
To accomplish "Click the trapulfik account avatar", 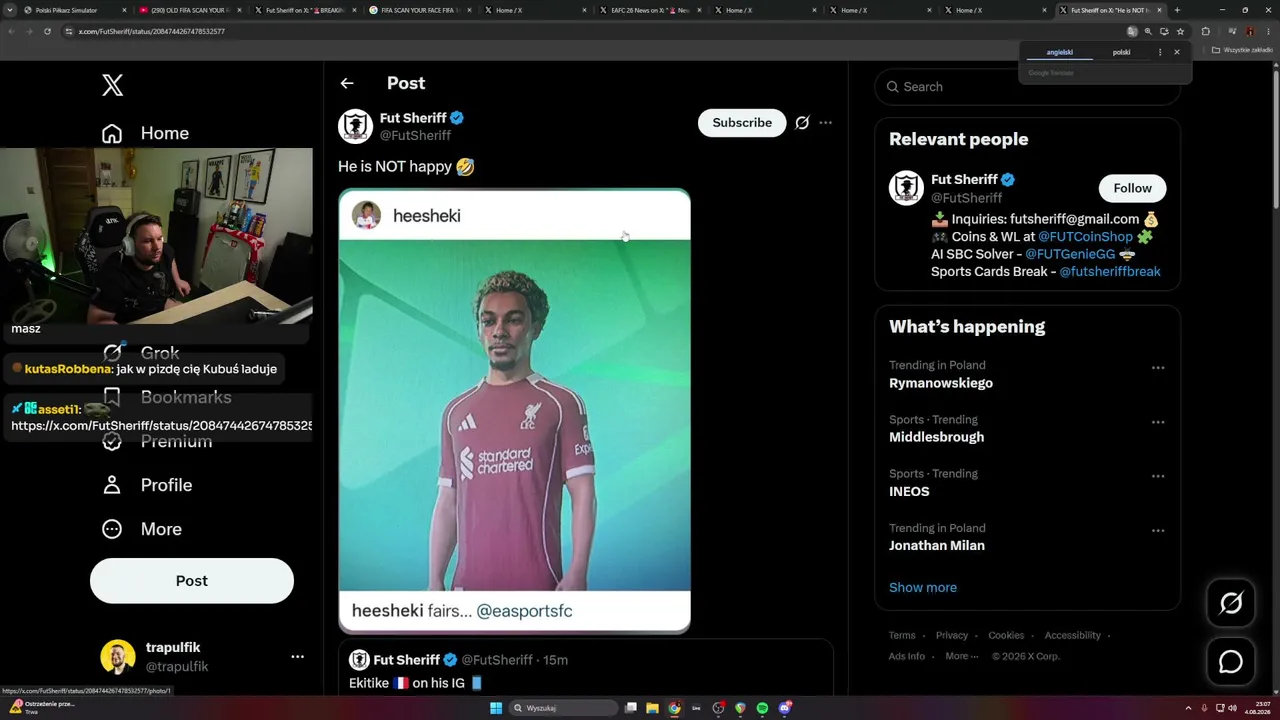I will (118, 657).
